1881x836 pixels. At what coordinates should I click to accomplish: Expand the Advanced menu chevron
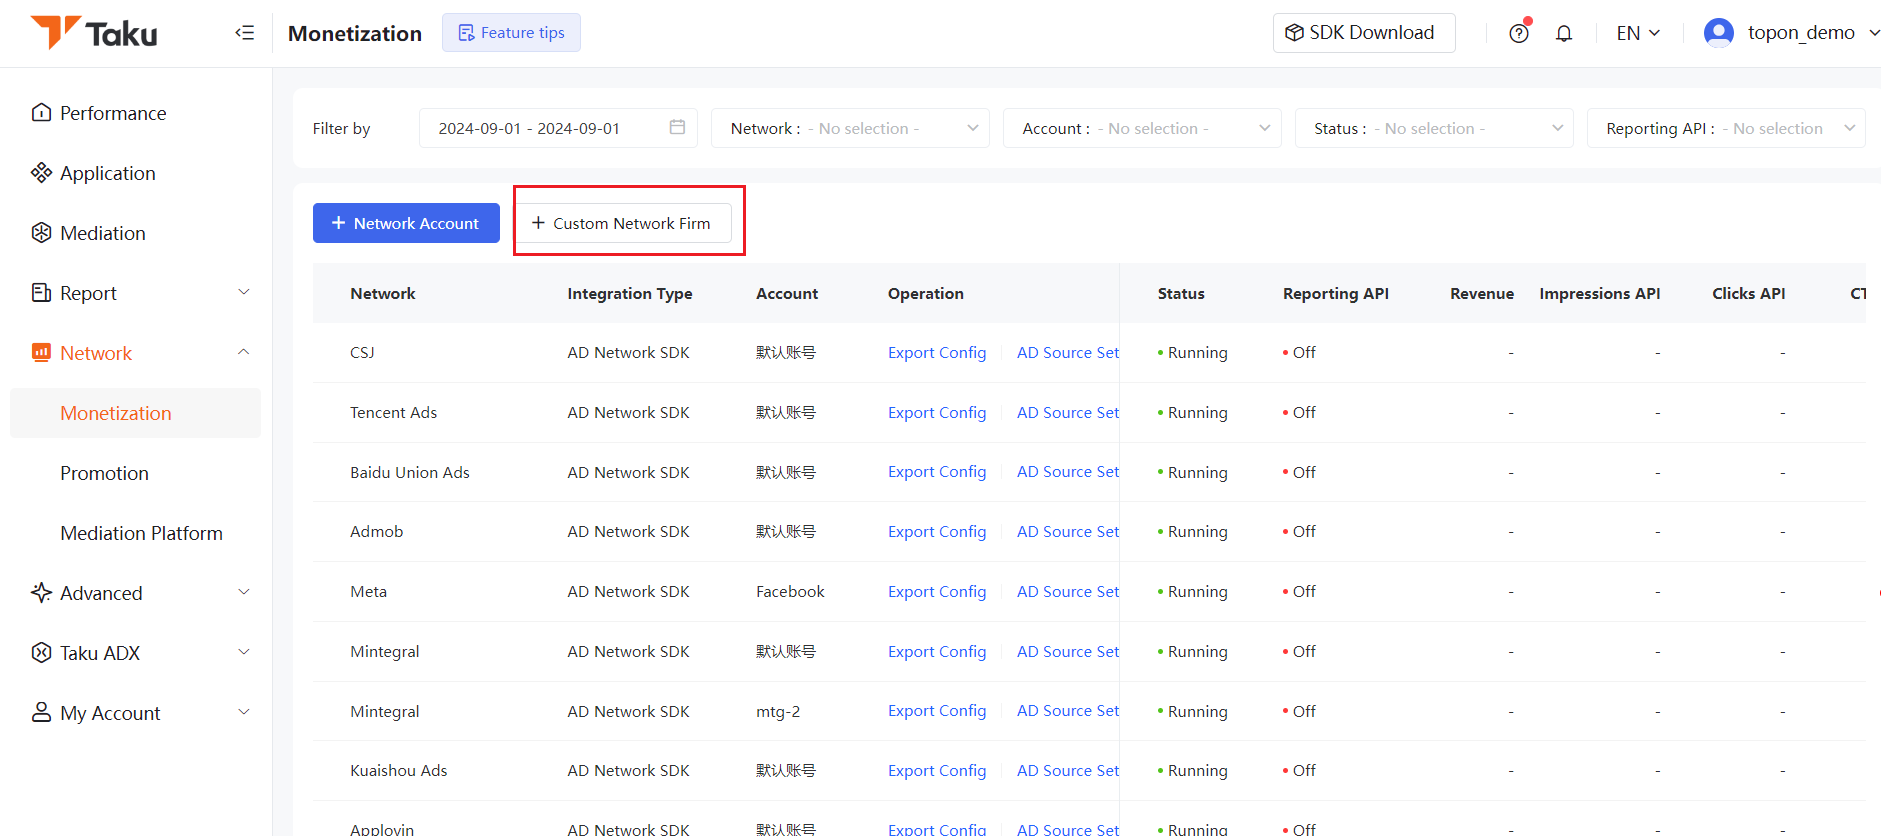tap(243, 592)
